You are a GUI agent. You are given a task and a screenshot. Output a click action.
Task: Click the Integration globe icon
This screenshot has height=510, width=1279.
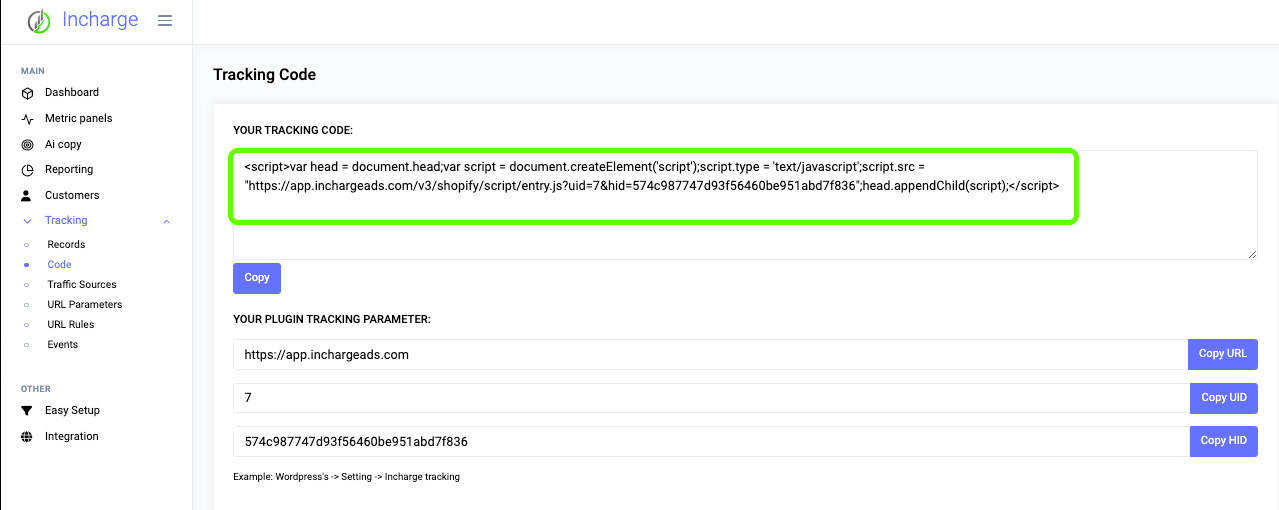click(x=27, y=437)
